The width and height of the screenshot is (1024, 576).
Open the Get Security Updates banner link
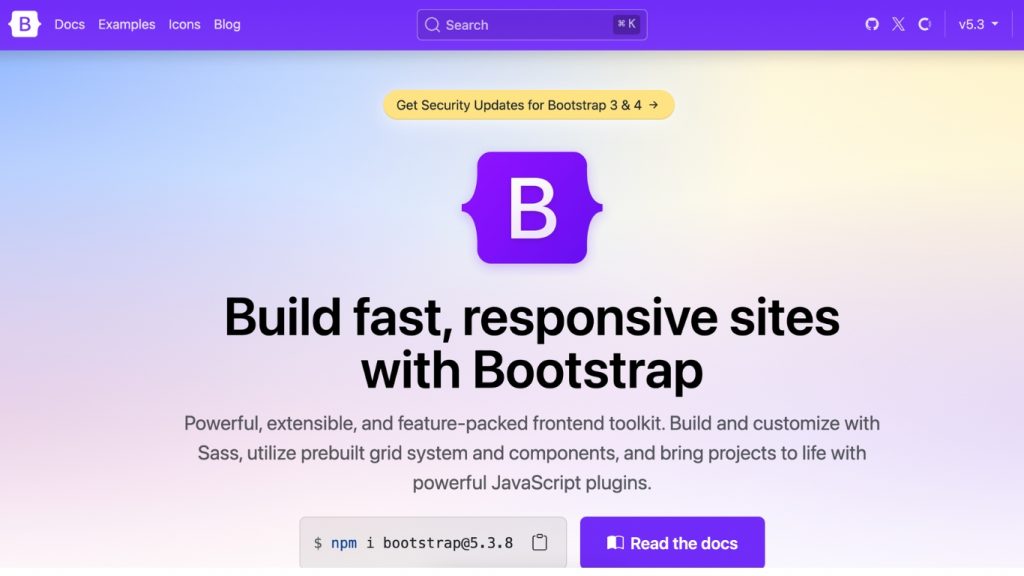coord(528,105)
